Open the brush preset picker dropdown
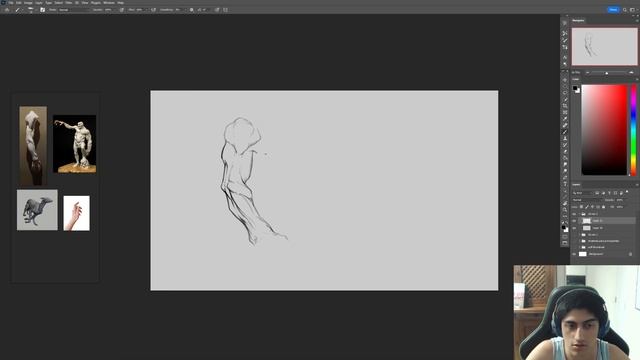Viewport: 640px width, 360px height. [31, 10]
